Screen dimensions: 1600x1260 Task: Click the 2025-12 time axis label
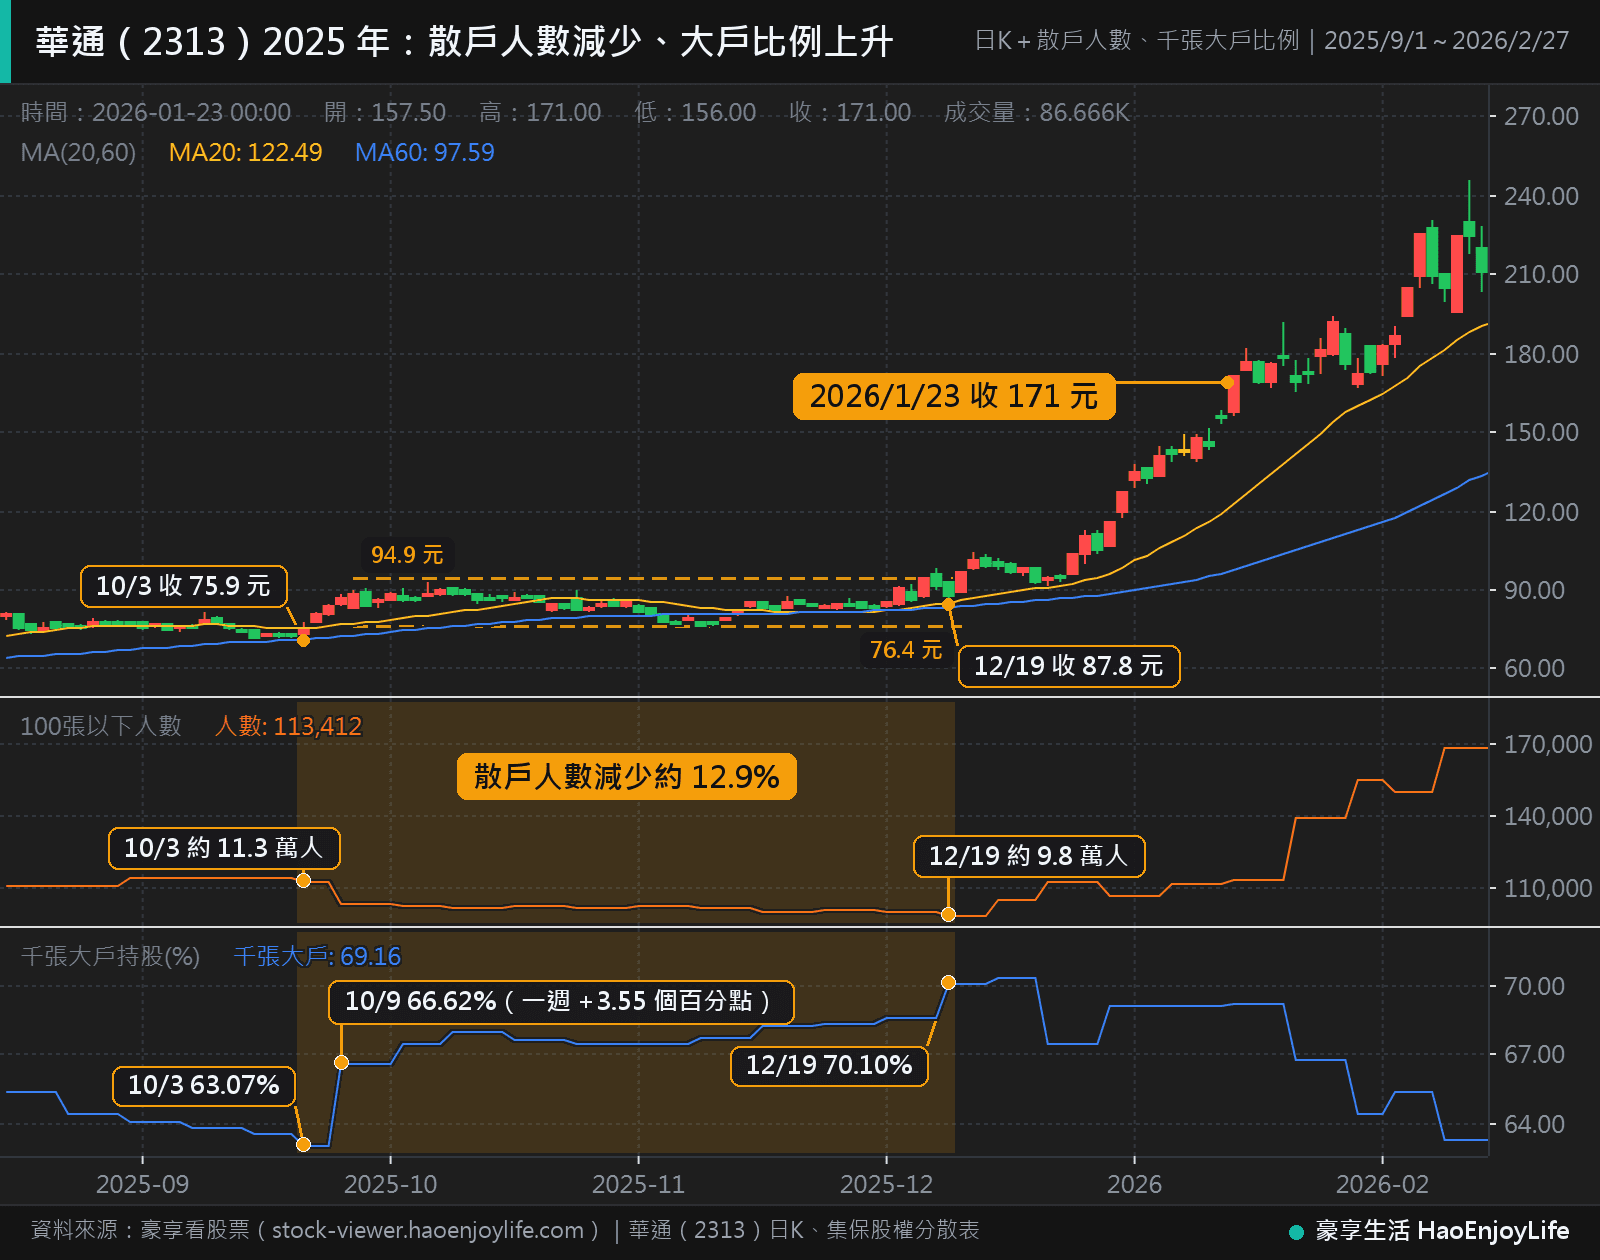click(887, 1184)
